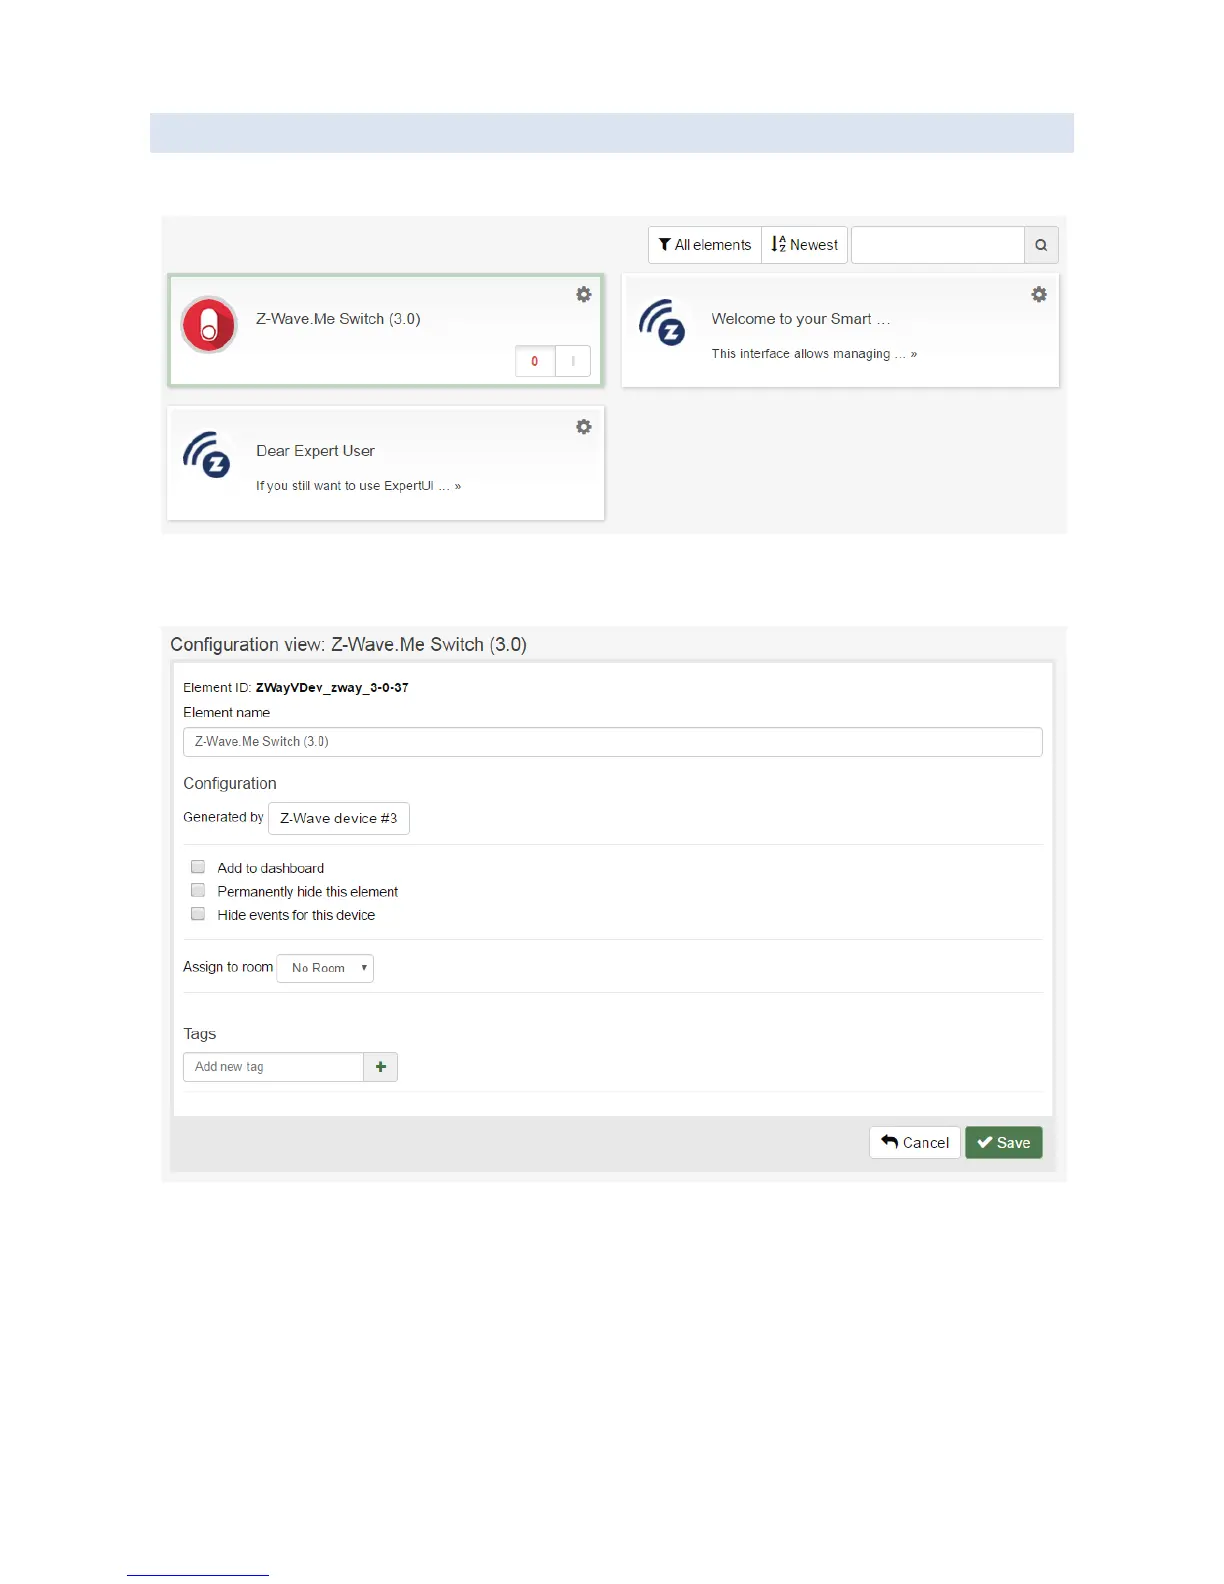This screenshot has height=1584, width=1224.
Task: Open the All elements filter dropdown
Action: (x=705, y=245)
